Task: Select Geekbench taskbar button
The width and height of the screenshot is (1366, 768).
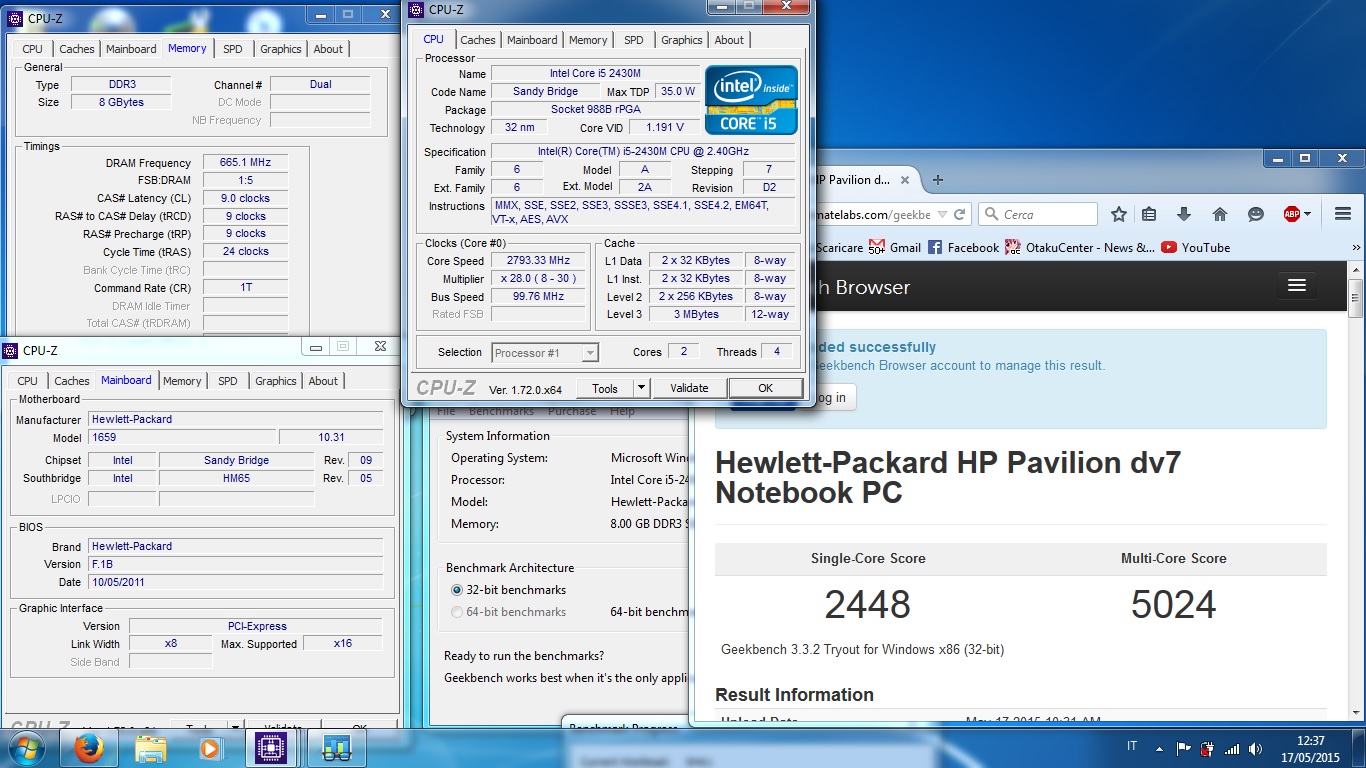Action: coord(336,747)
